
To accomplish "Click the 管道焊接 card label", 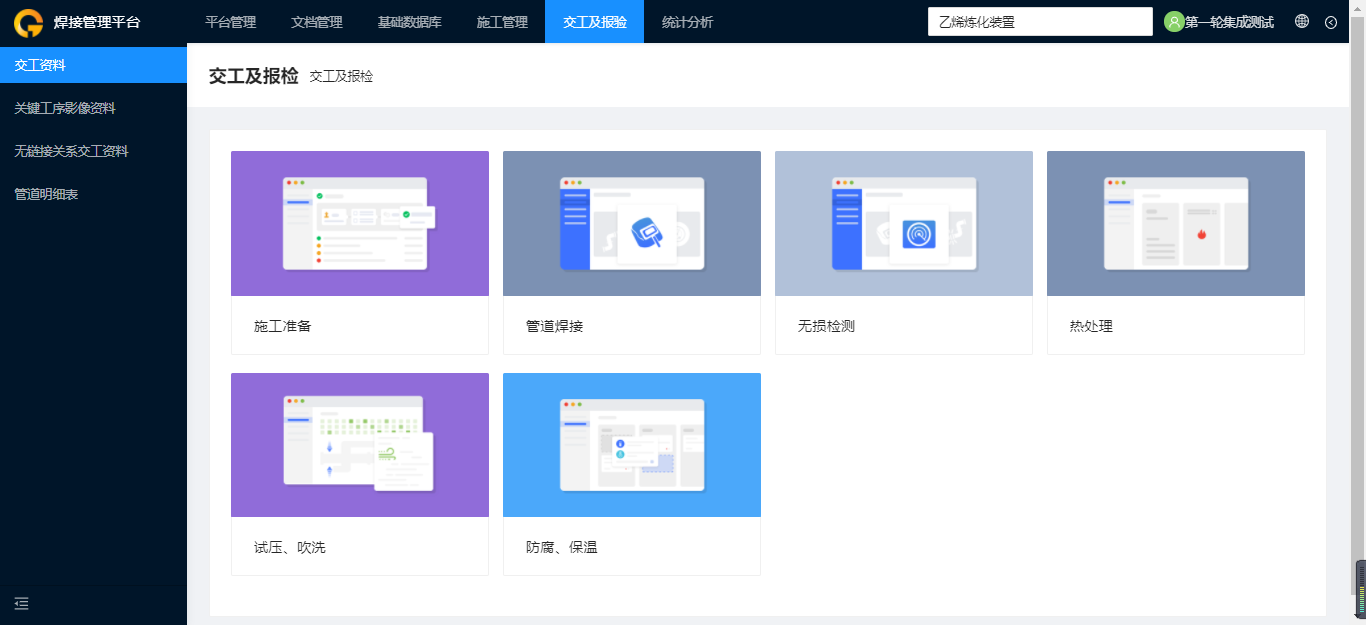I will pyautogui.click(x=555, y=326).
